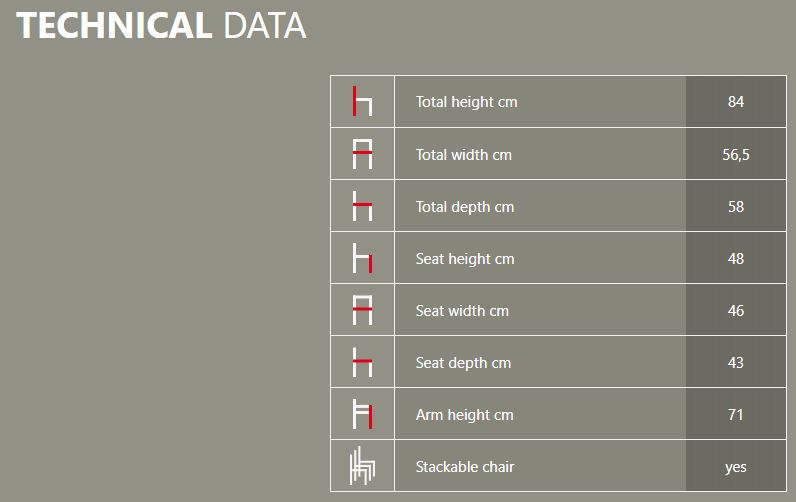Screen dimensions: 796x502
Task: Click the Seat depth chair icon
Action: pyautogui.click(x=362, y=363)
